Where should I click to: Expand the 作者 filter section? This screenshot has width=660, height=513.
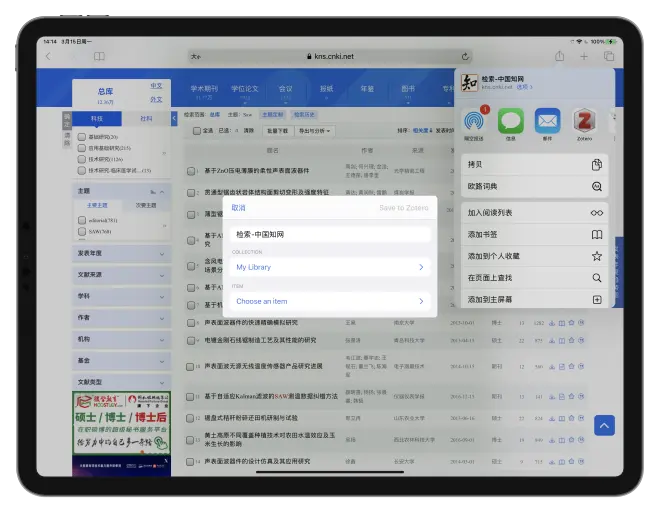pyautogui.click(x=121, y=318)
